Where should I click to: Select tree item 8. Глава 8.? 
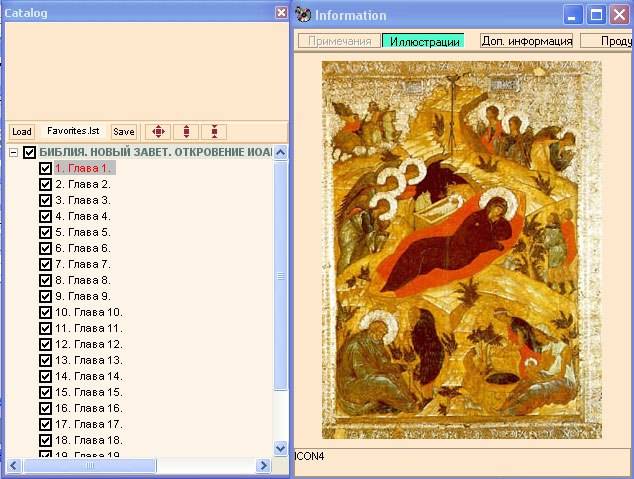[83, 280]
